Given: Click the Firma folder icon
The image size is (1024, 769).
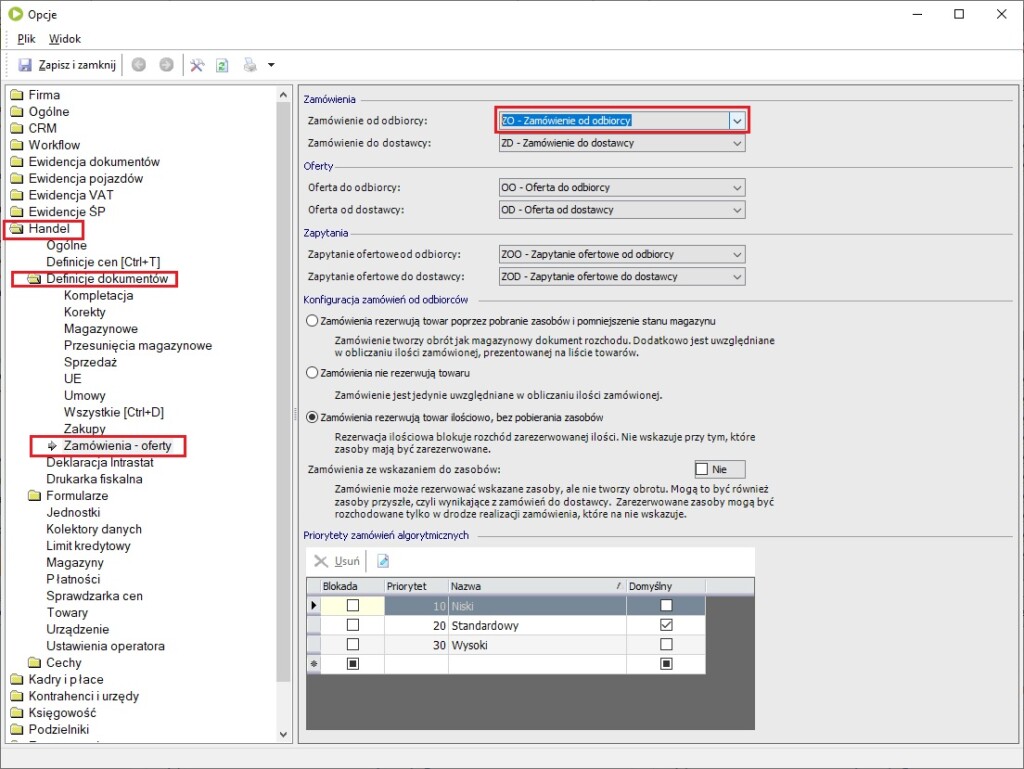Looking at the screenshot, I should [x=17, y=95].
